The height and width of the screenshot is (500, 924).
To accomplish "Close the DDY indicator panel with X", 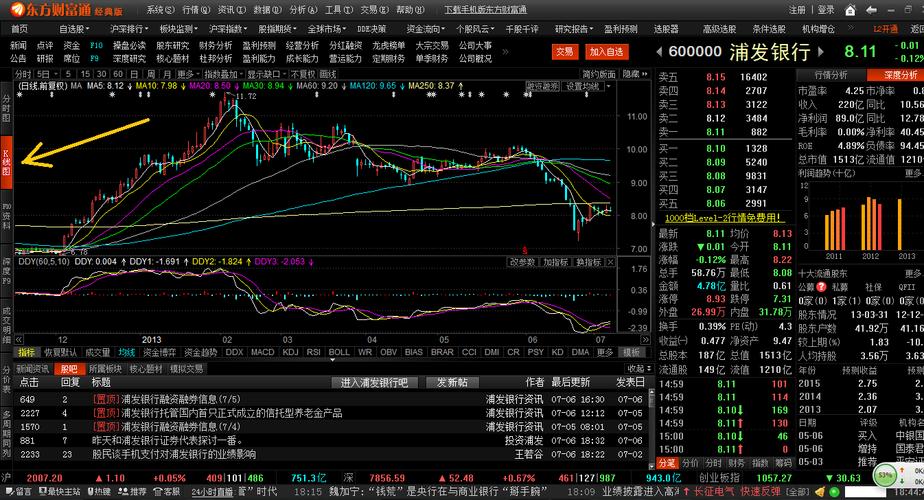I will 610,262.
